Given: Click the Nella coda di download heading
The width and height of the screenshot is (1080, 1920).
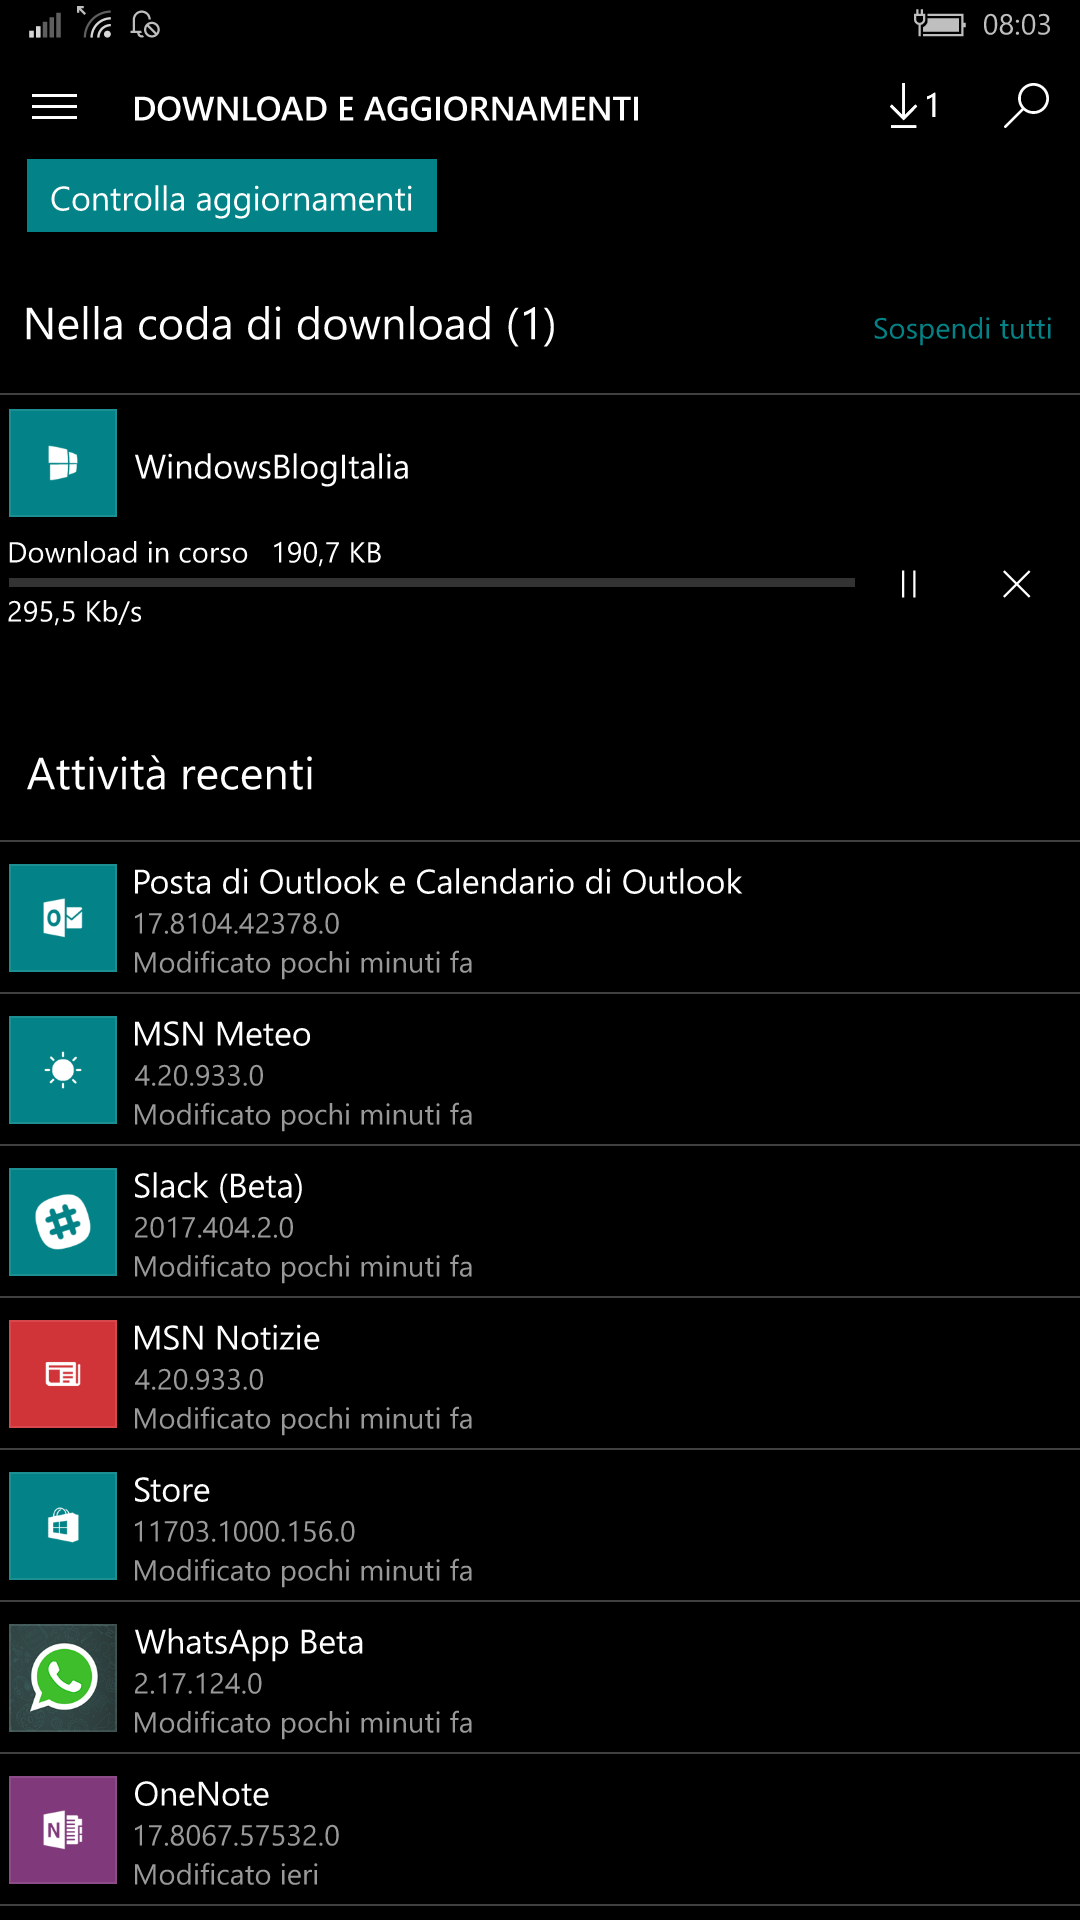Looking at the screenshot, I should tap(289, 325).
